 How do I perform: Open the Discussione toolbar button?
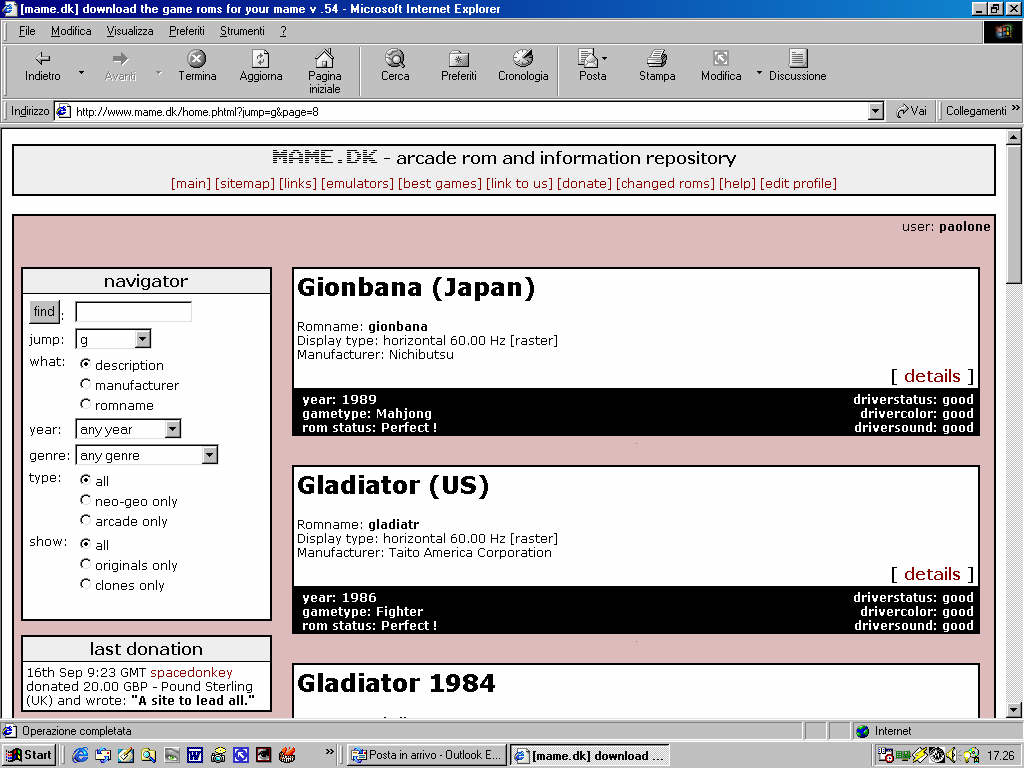[x=797, y=66]
